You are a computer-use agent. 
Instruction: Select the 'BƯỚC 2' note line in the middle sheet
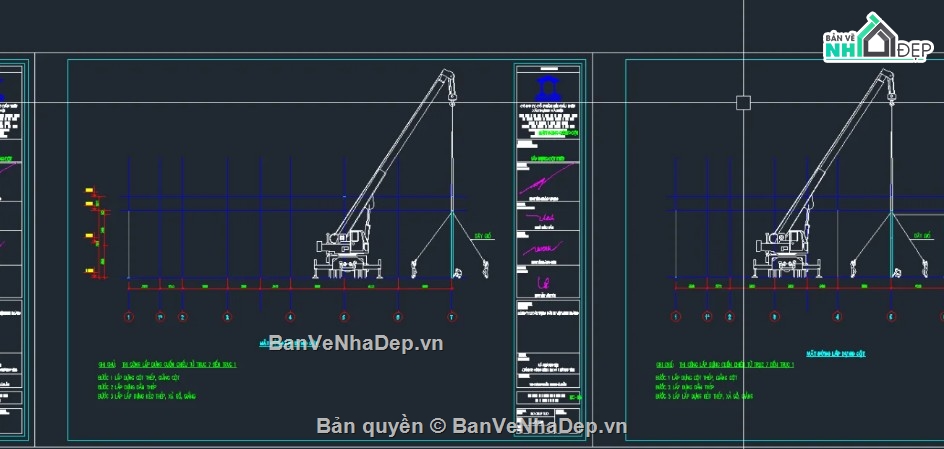pos(126,387)
